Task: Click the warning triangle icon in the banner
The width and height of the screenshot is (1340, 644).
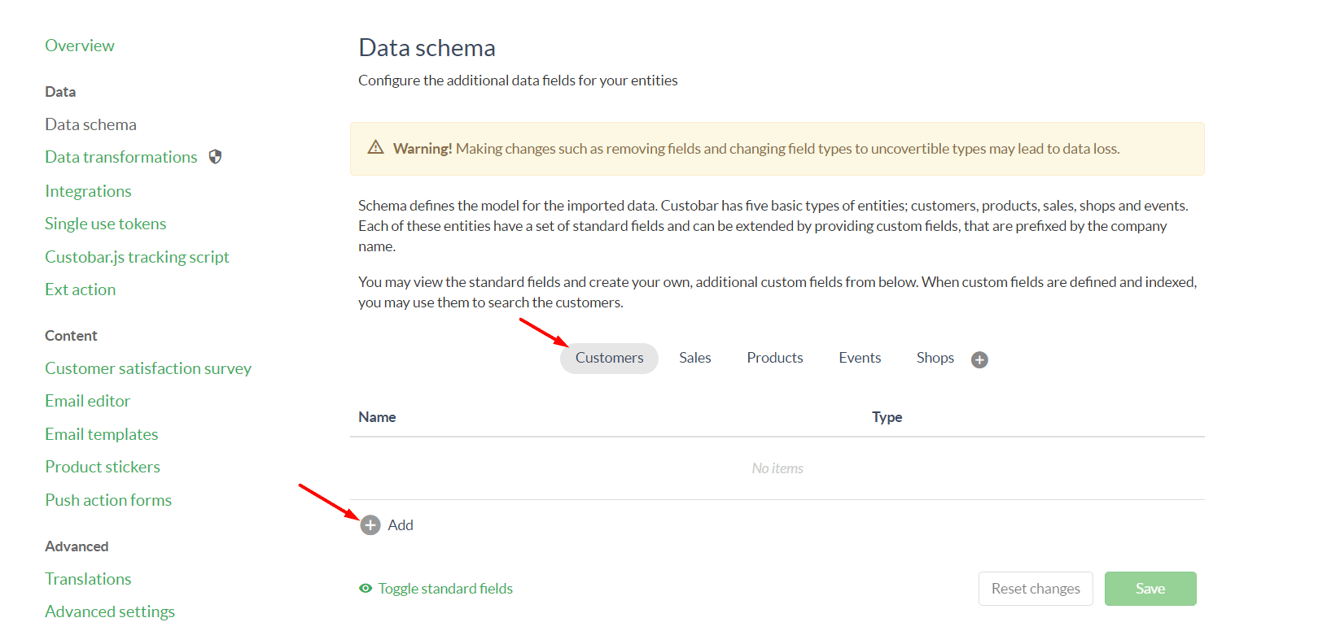Action: click(x=376, y=148)
